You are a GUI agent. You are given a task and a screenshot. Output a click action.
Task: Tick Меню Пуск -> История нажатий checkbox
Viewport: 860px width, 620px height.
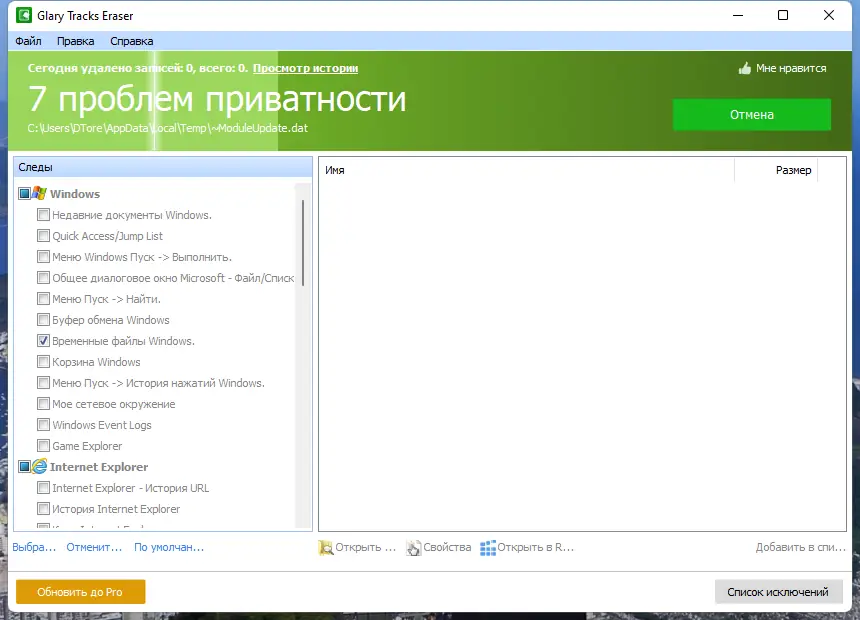tap(43, 382)
